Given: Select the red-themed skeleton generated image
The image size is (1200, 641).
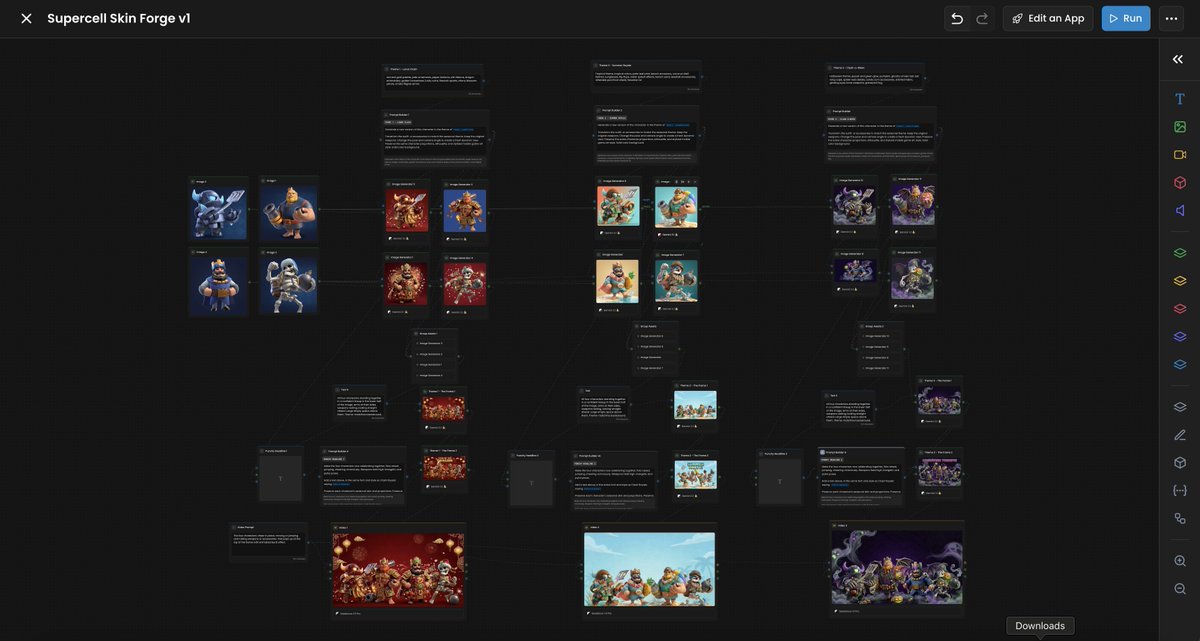Looking at the screenshot, I should tap(465, 285).
